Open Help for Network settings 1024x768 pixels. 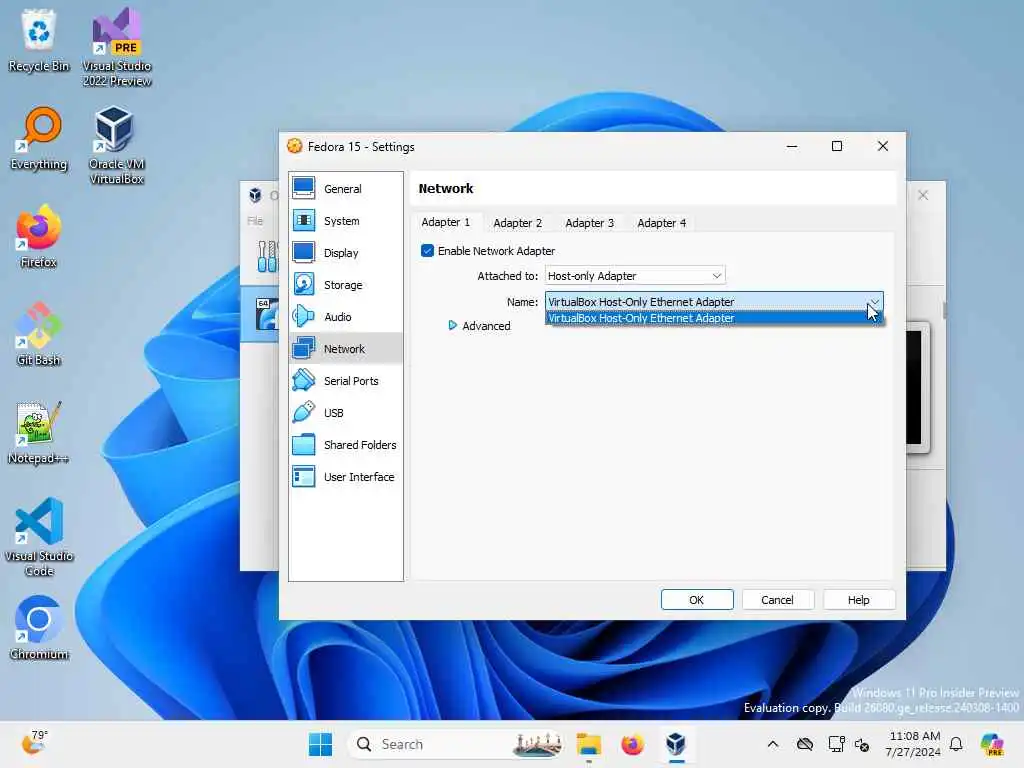click(x=858, y=600)
